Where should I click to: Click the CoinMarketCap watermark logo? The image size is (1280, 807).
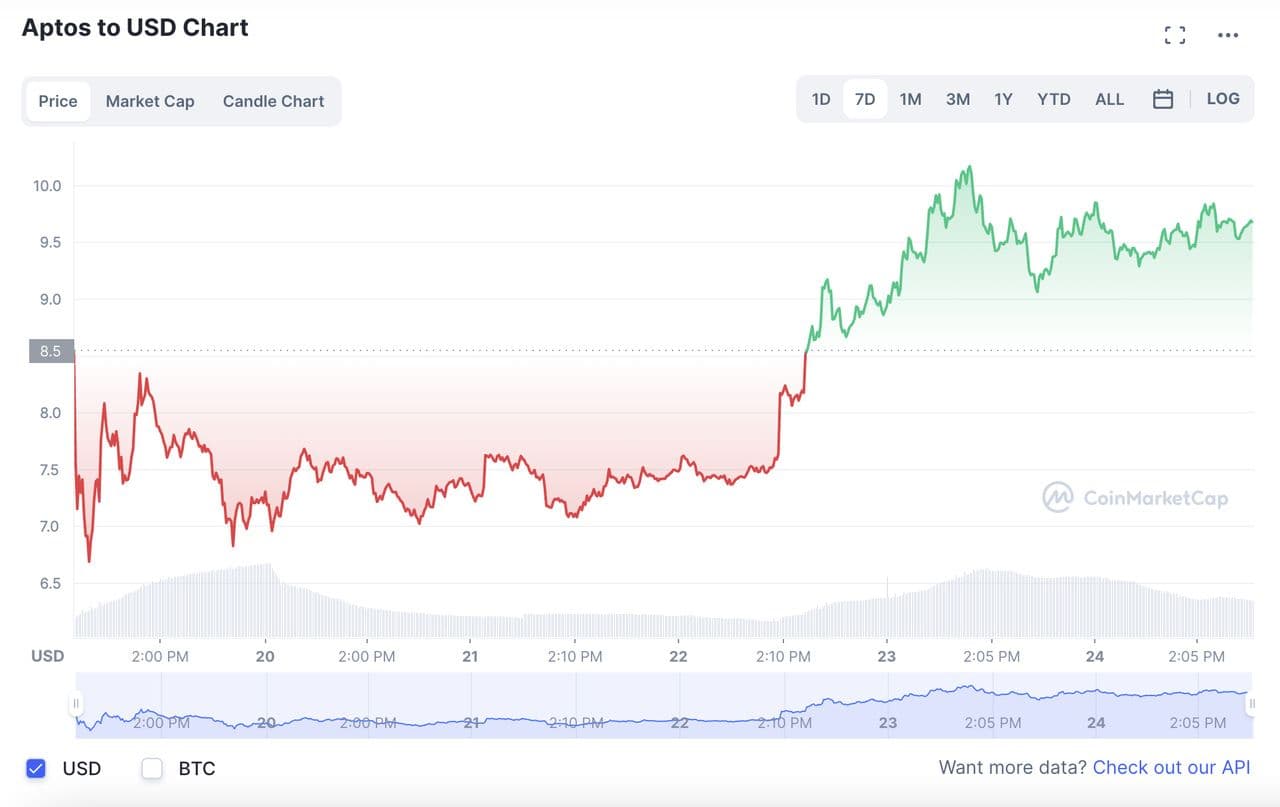point(1135,497)
